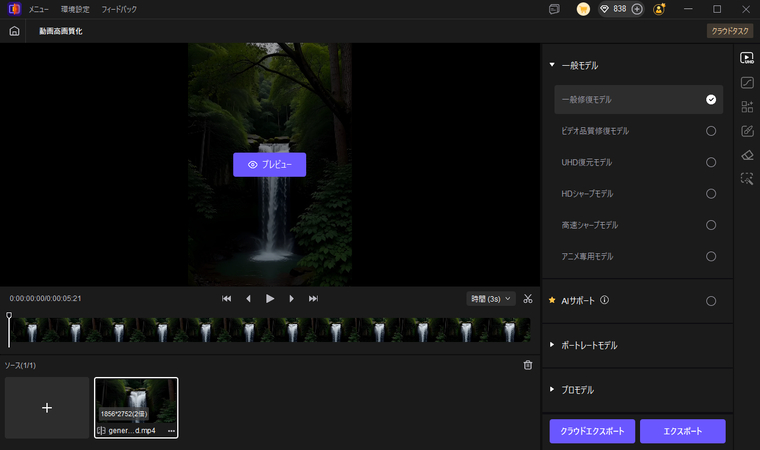The image size is (760, 450).
Task: Enable the AIサポート option
Action: [x=711, y=300]
